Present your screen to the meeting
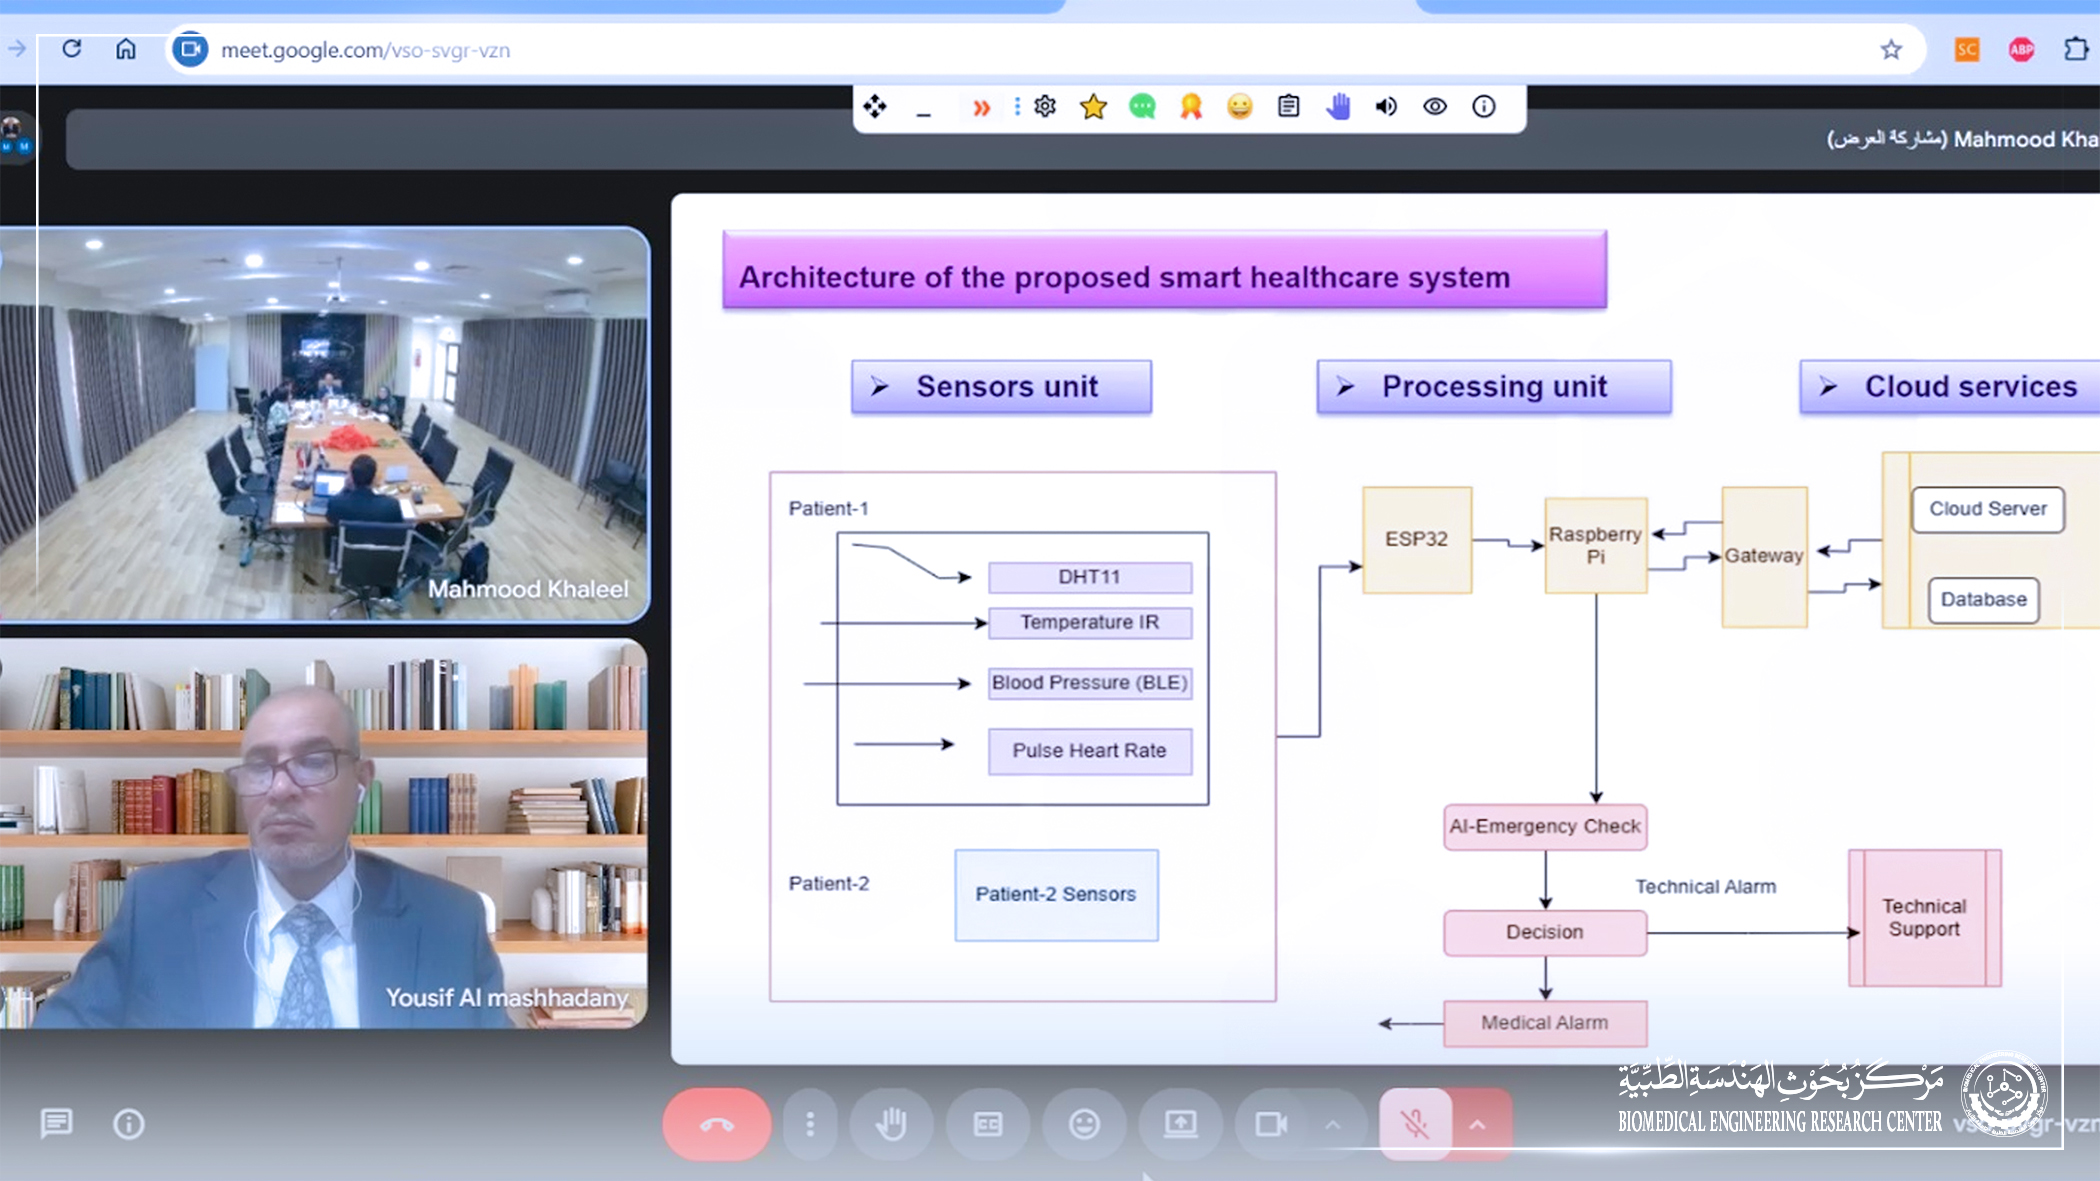This screenshot has width=2100, height=1181. 1181,1124
